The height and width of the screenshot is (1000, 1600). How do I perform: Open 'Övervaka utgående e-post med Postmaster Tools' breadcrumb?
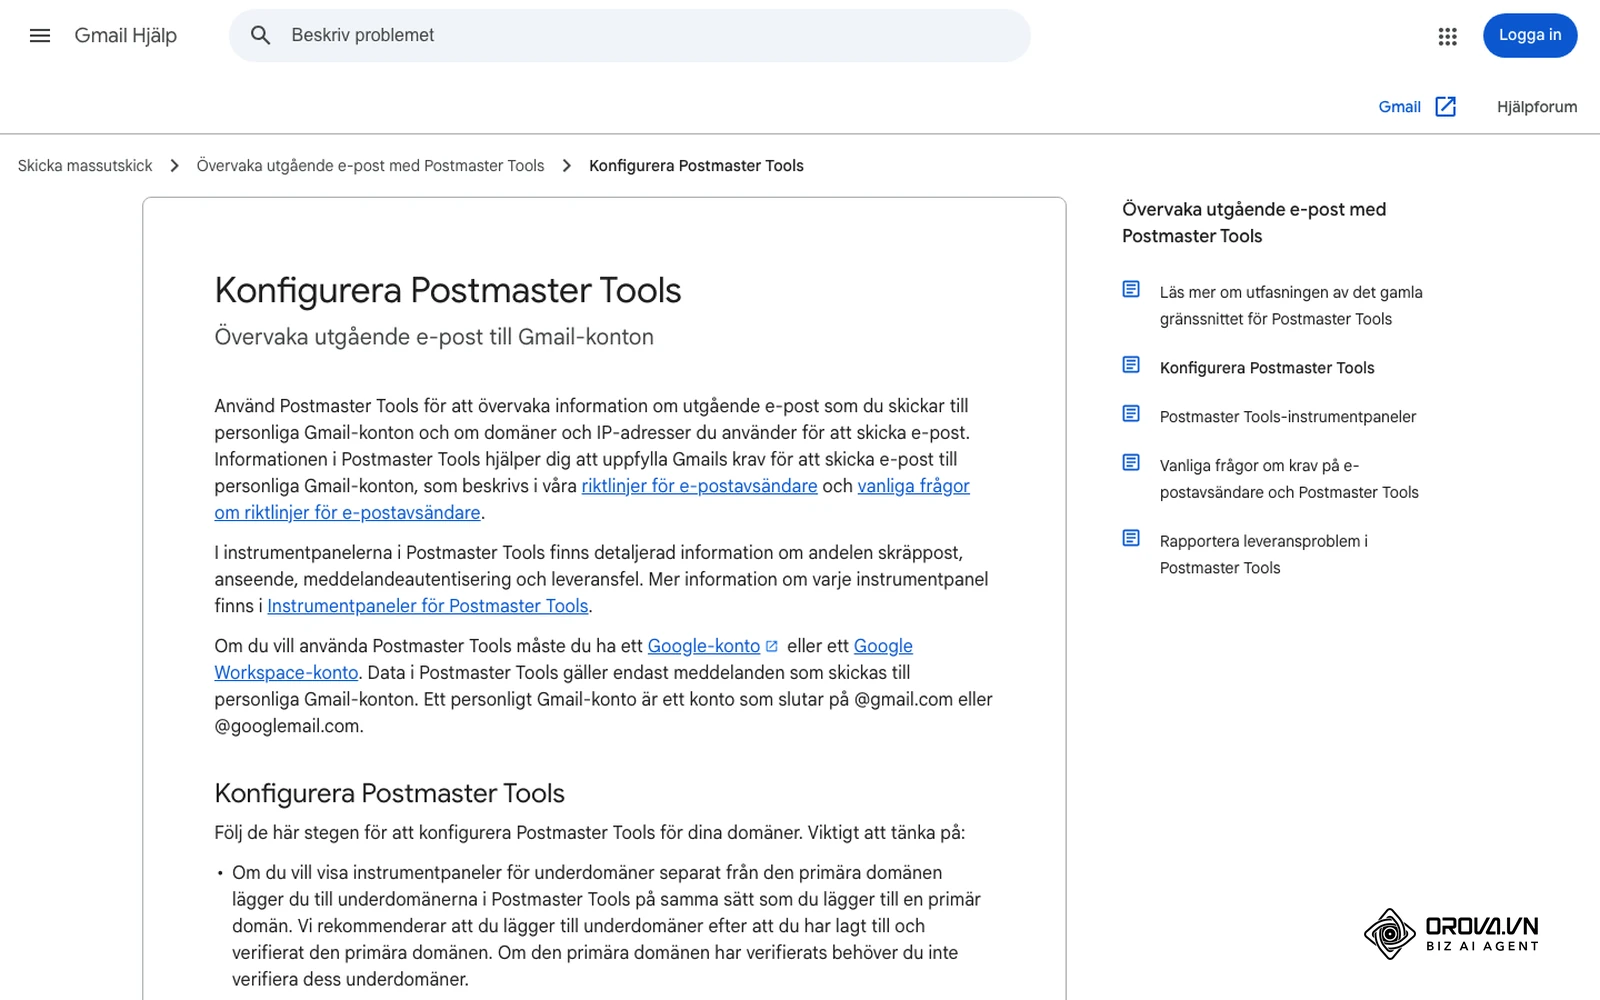click(x=370, y=166)
